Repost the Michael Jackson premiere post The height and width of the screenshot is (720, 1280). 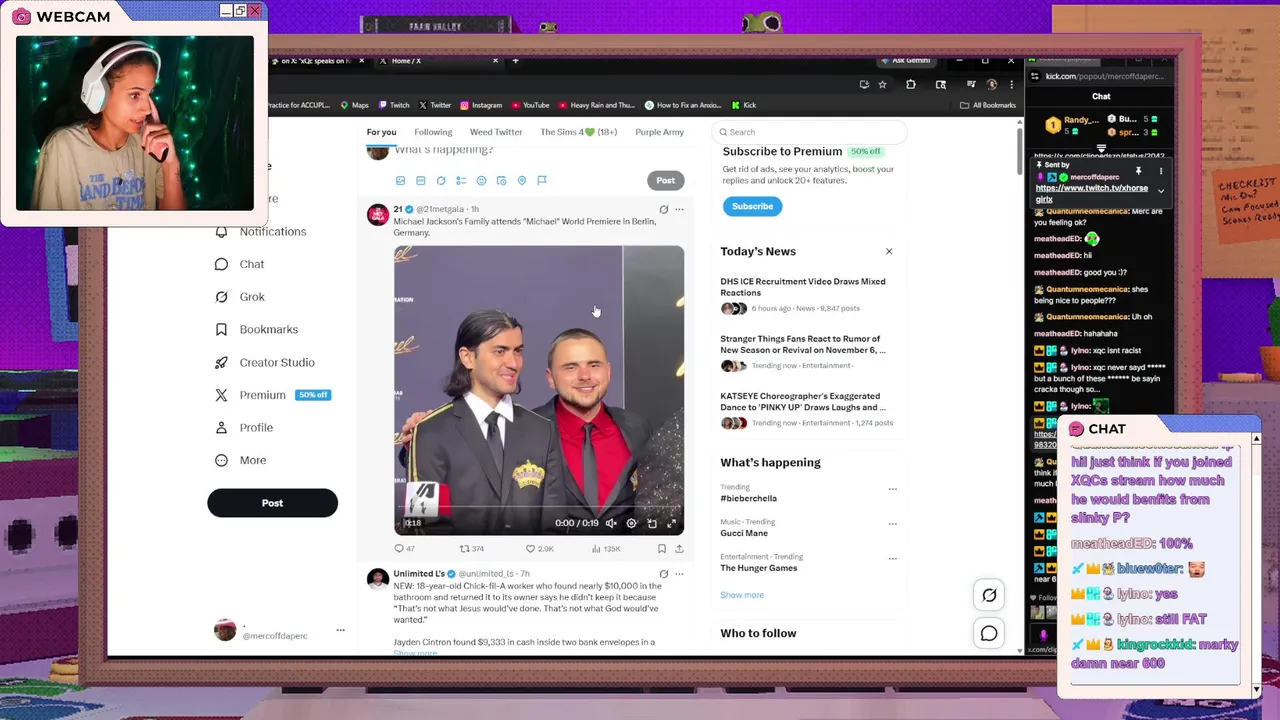[471, 548]
